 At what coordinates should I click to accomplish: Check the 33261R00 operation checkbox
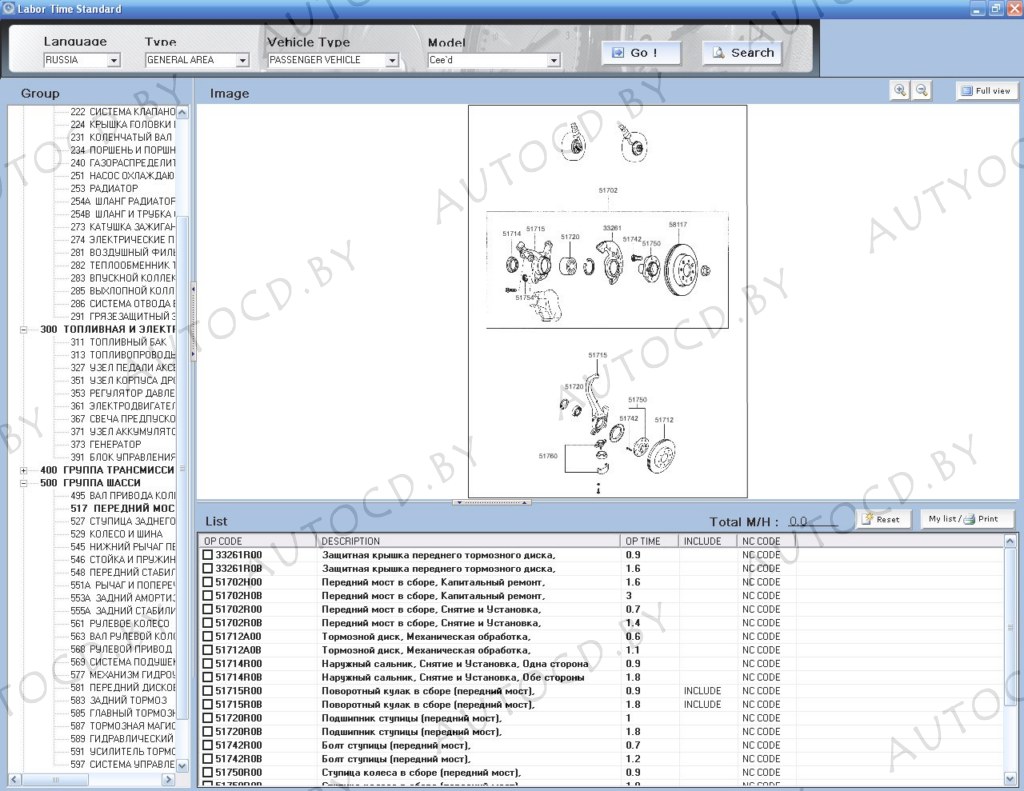tap(208, 555)
